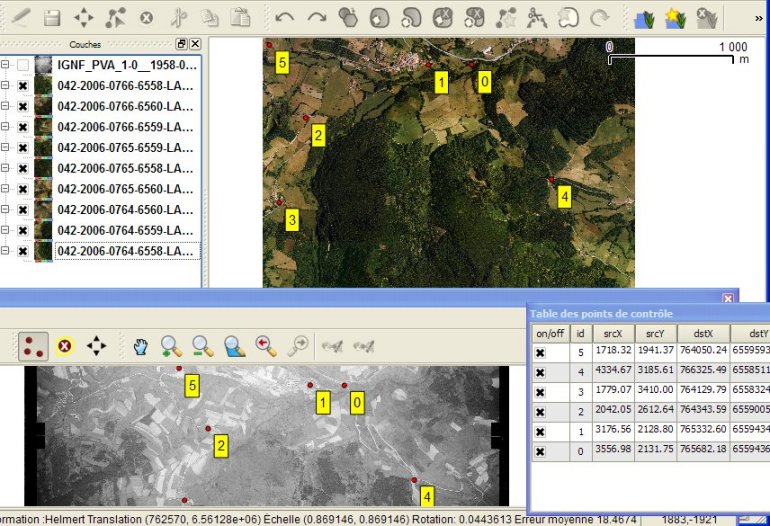Screen dimensions: 770x526
Task: Click the Undo arrow in top toolbar
Action: pyautogui.click(x=285, y=17)
